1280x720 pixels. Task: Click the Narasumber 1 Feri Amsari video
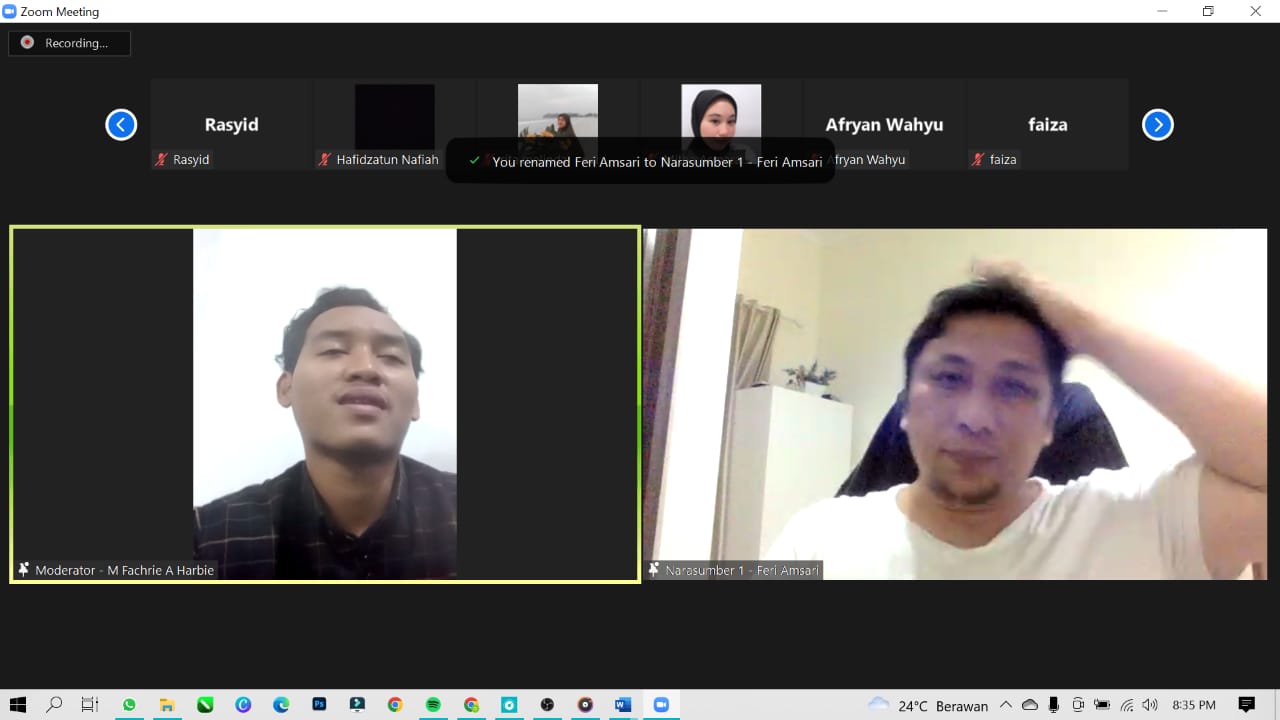click(x=955, y=400)
